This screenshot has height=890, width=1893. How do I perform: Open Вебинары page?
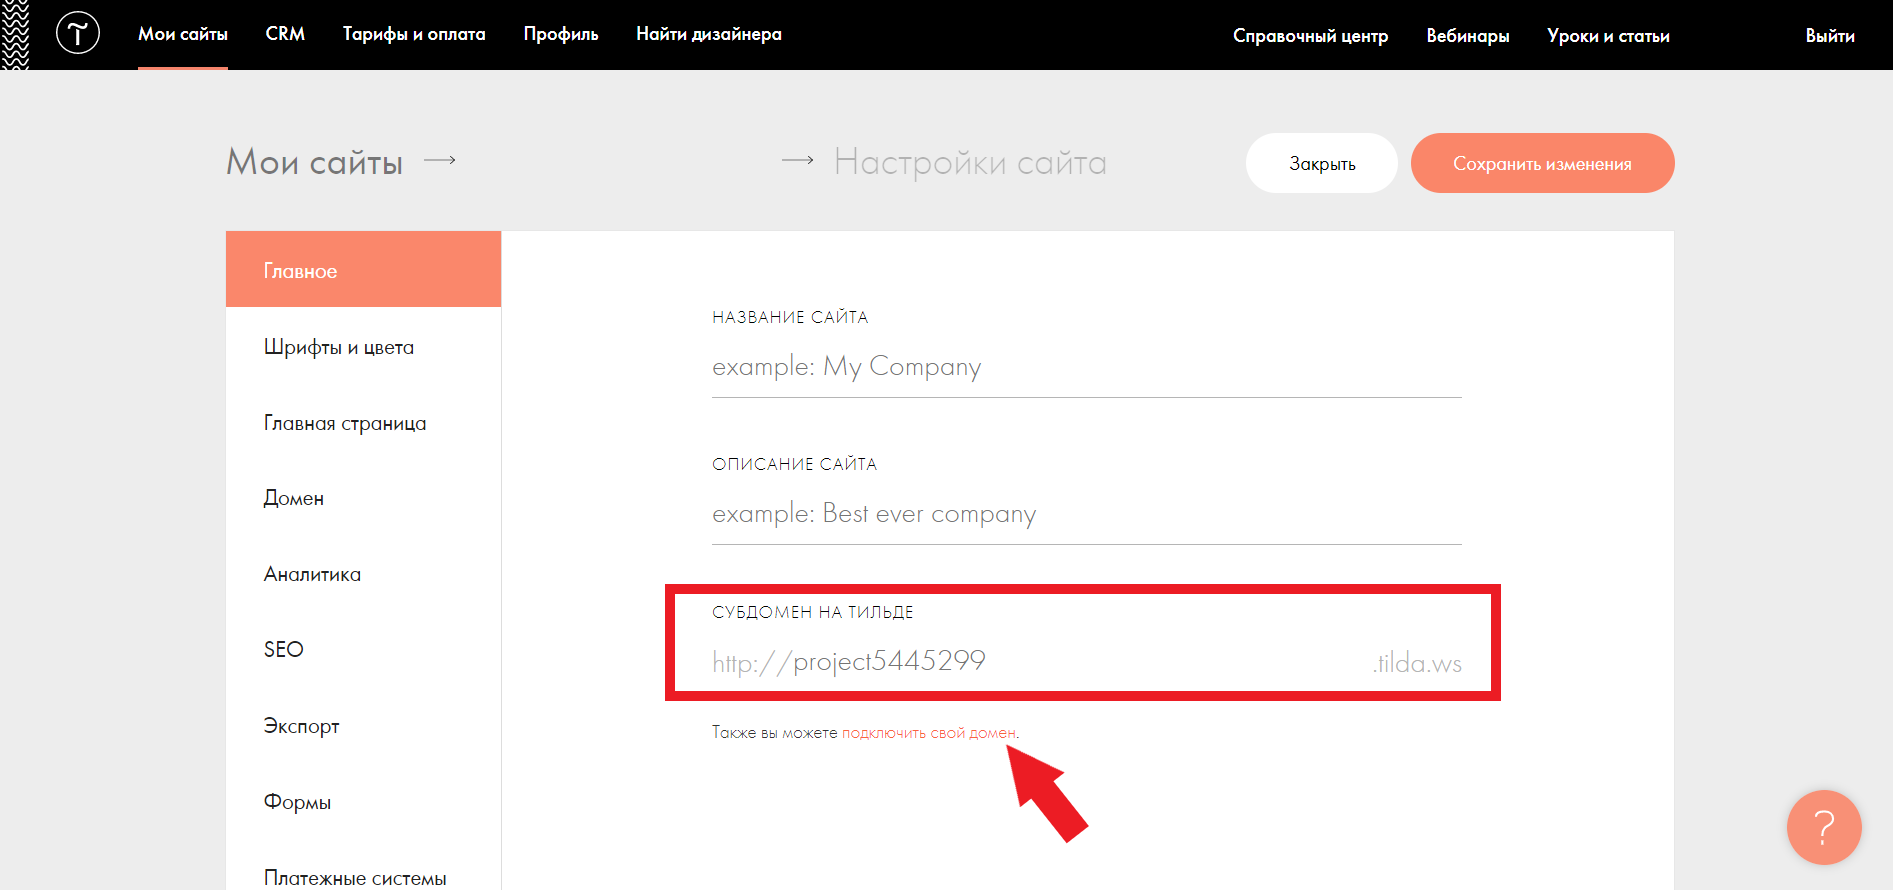tap(1468, 36)
